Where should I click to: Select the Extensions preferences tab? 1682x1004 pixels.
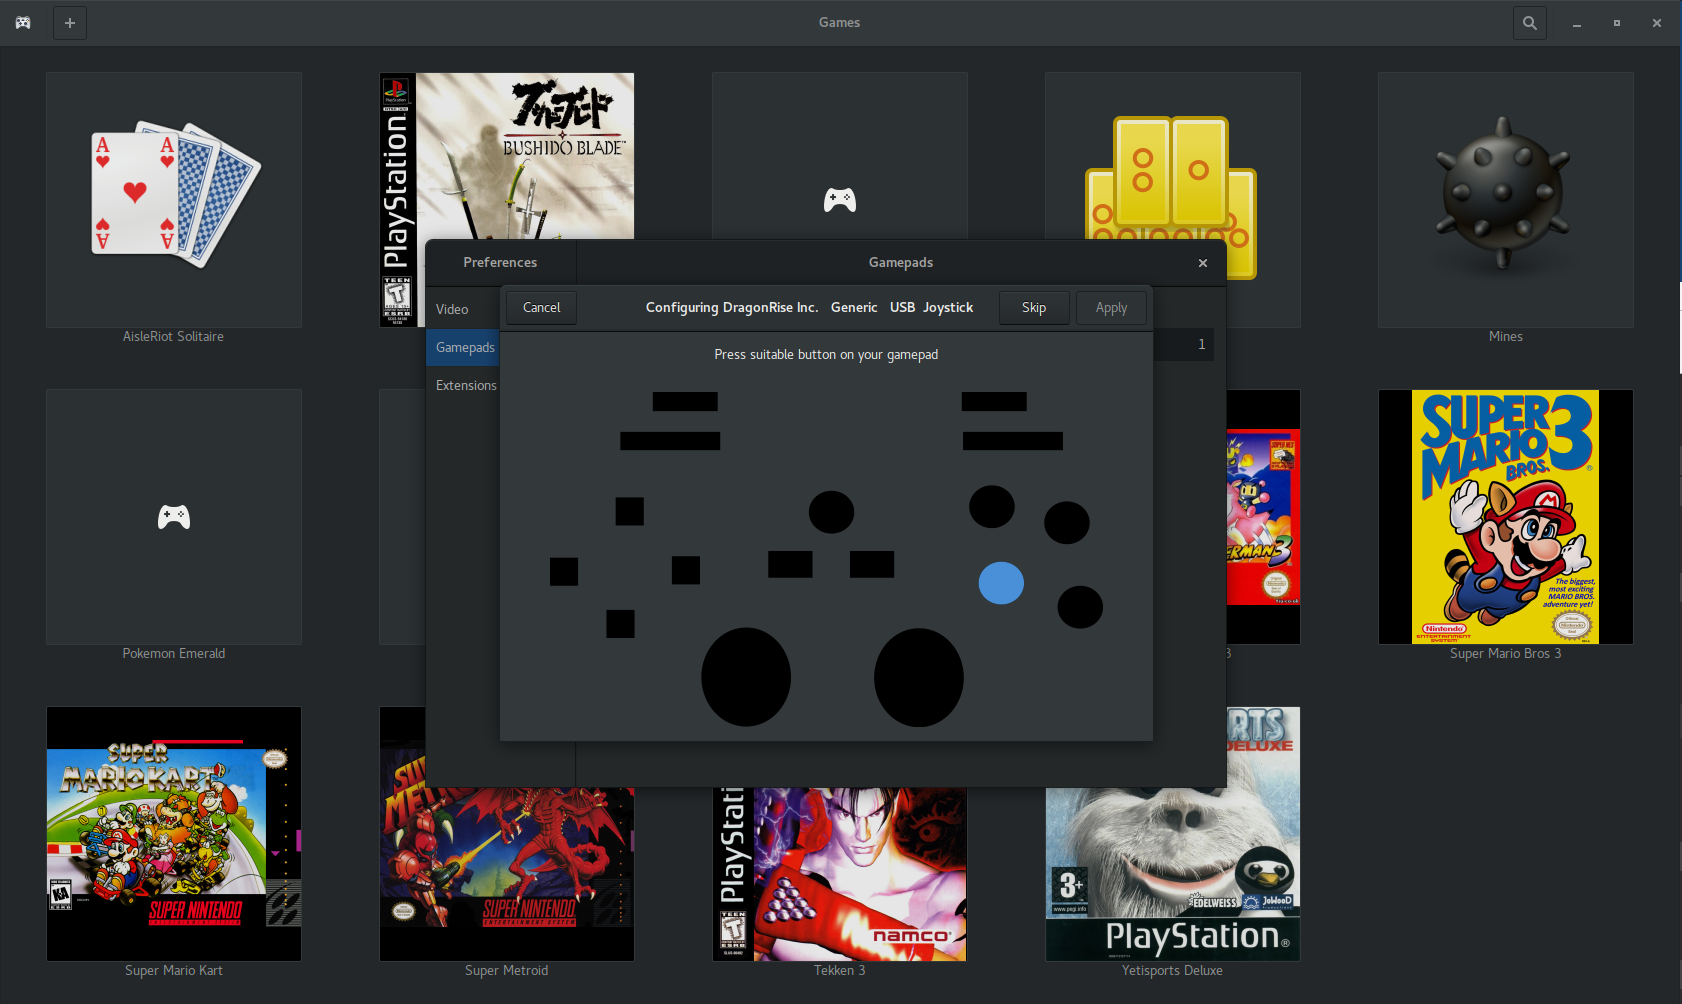tap(462, 385)
